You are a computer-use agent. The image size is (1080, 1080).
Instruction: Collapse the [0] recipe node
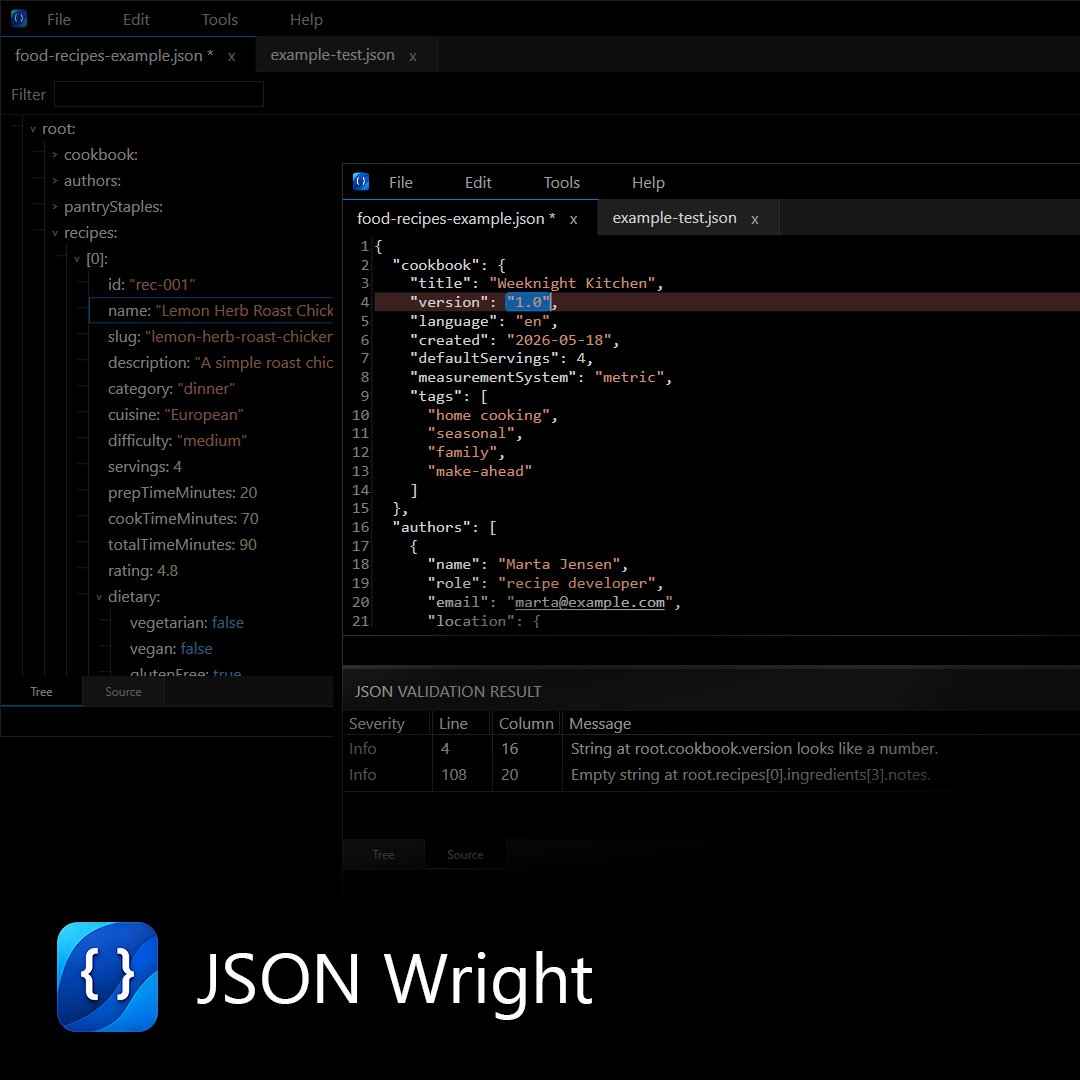[77, 259]
